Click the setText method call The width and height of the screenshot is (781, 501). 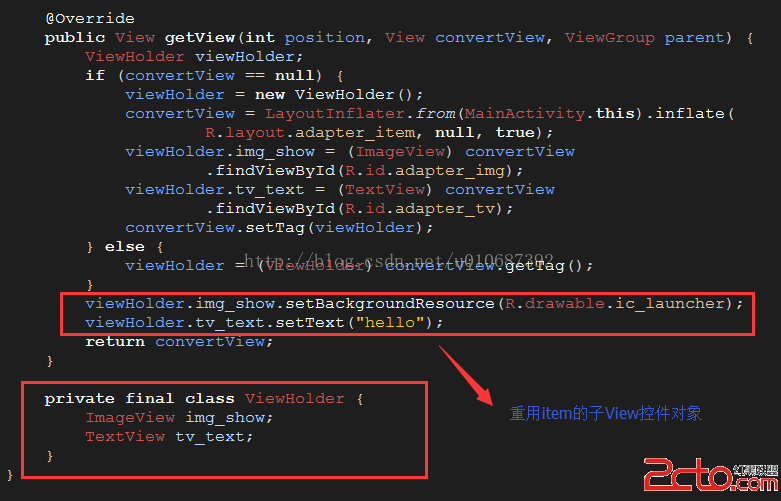[310, 323]
